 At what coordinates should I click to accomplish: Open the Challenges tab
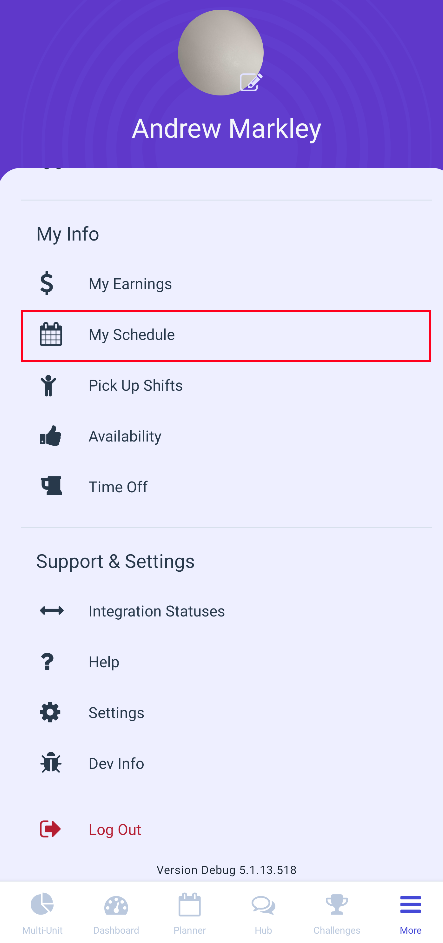tap(337, 913)
